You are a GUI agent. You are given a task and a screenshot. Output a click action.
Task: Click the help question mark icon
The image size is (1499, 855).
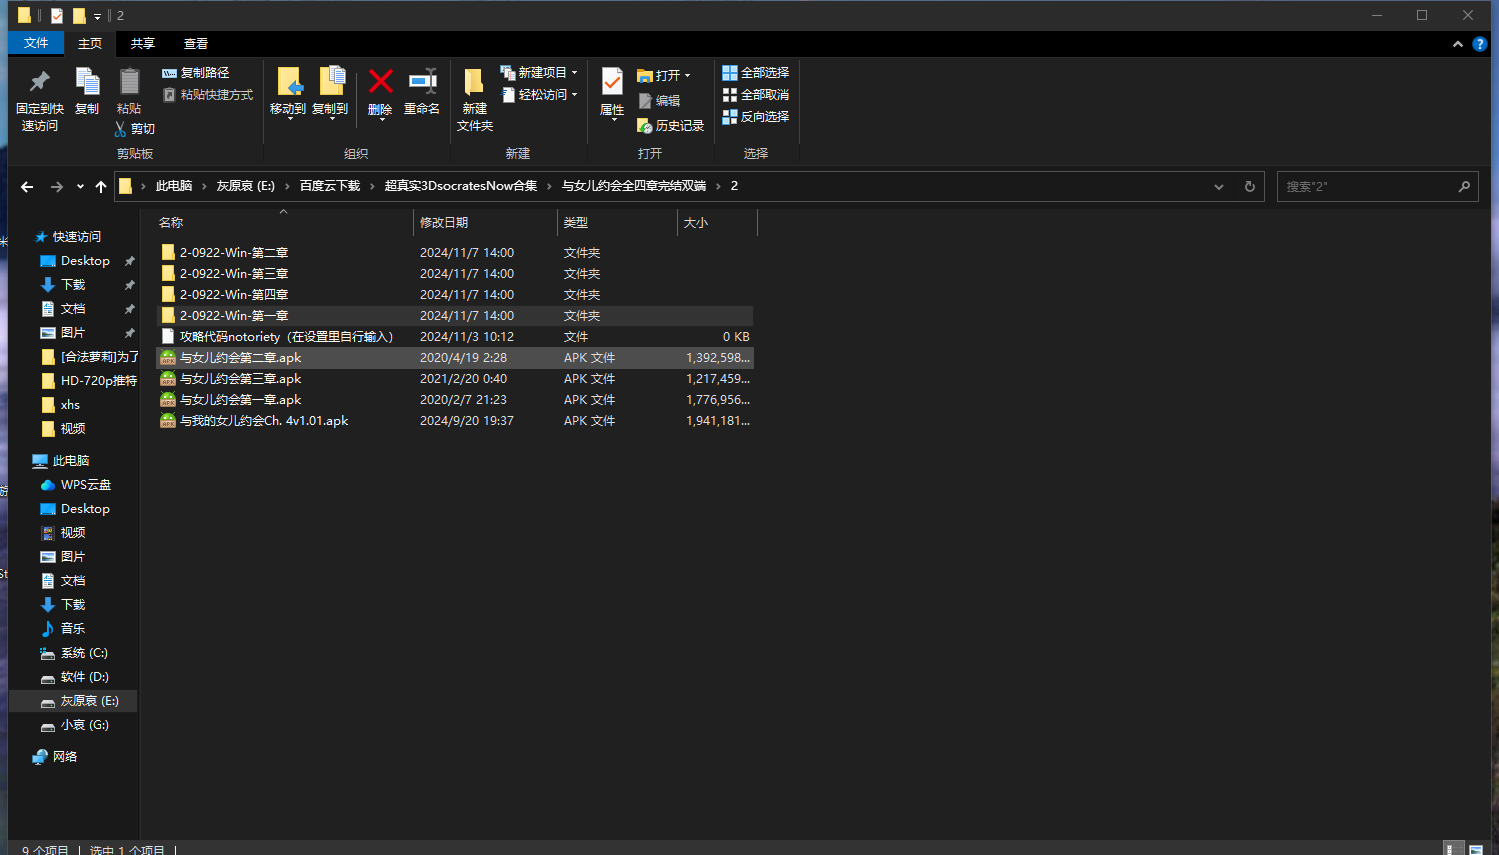click(x=1480, y=44)
